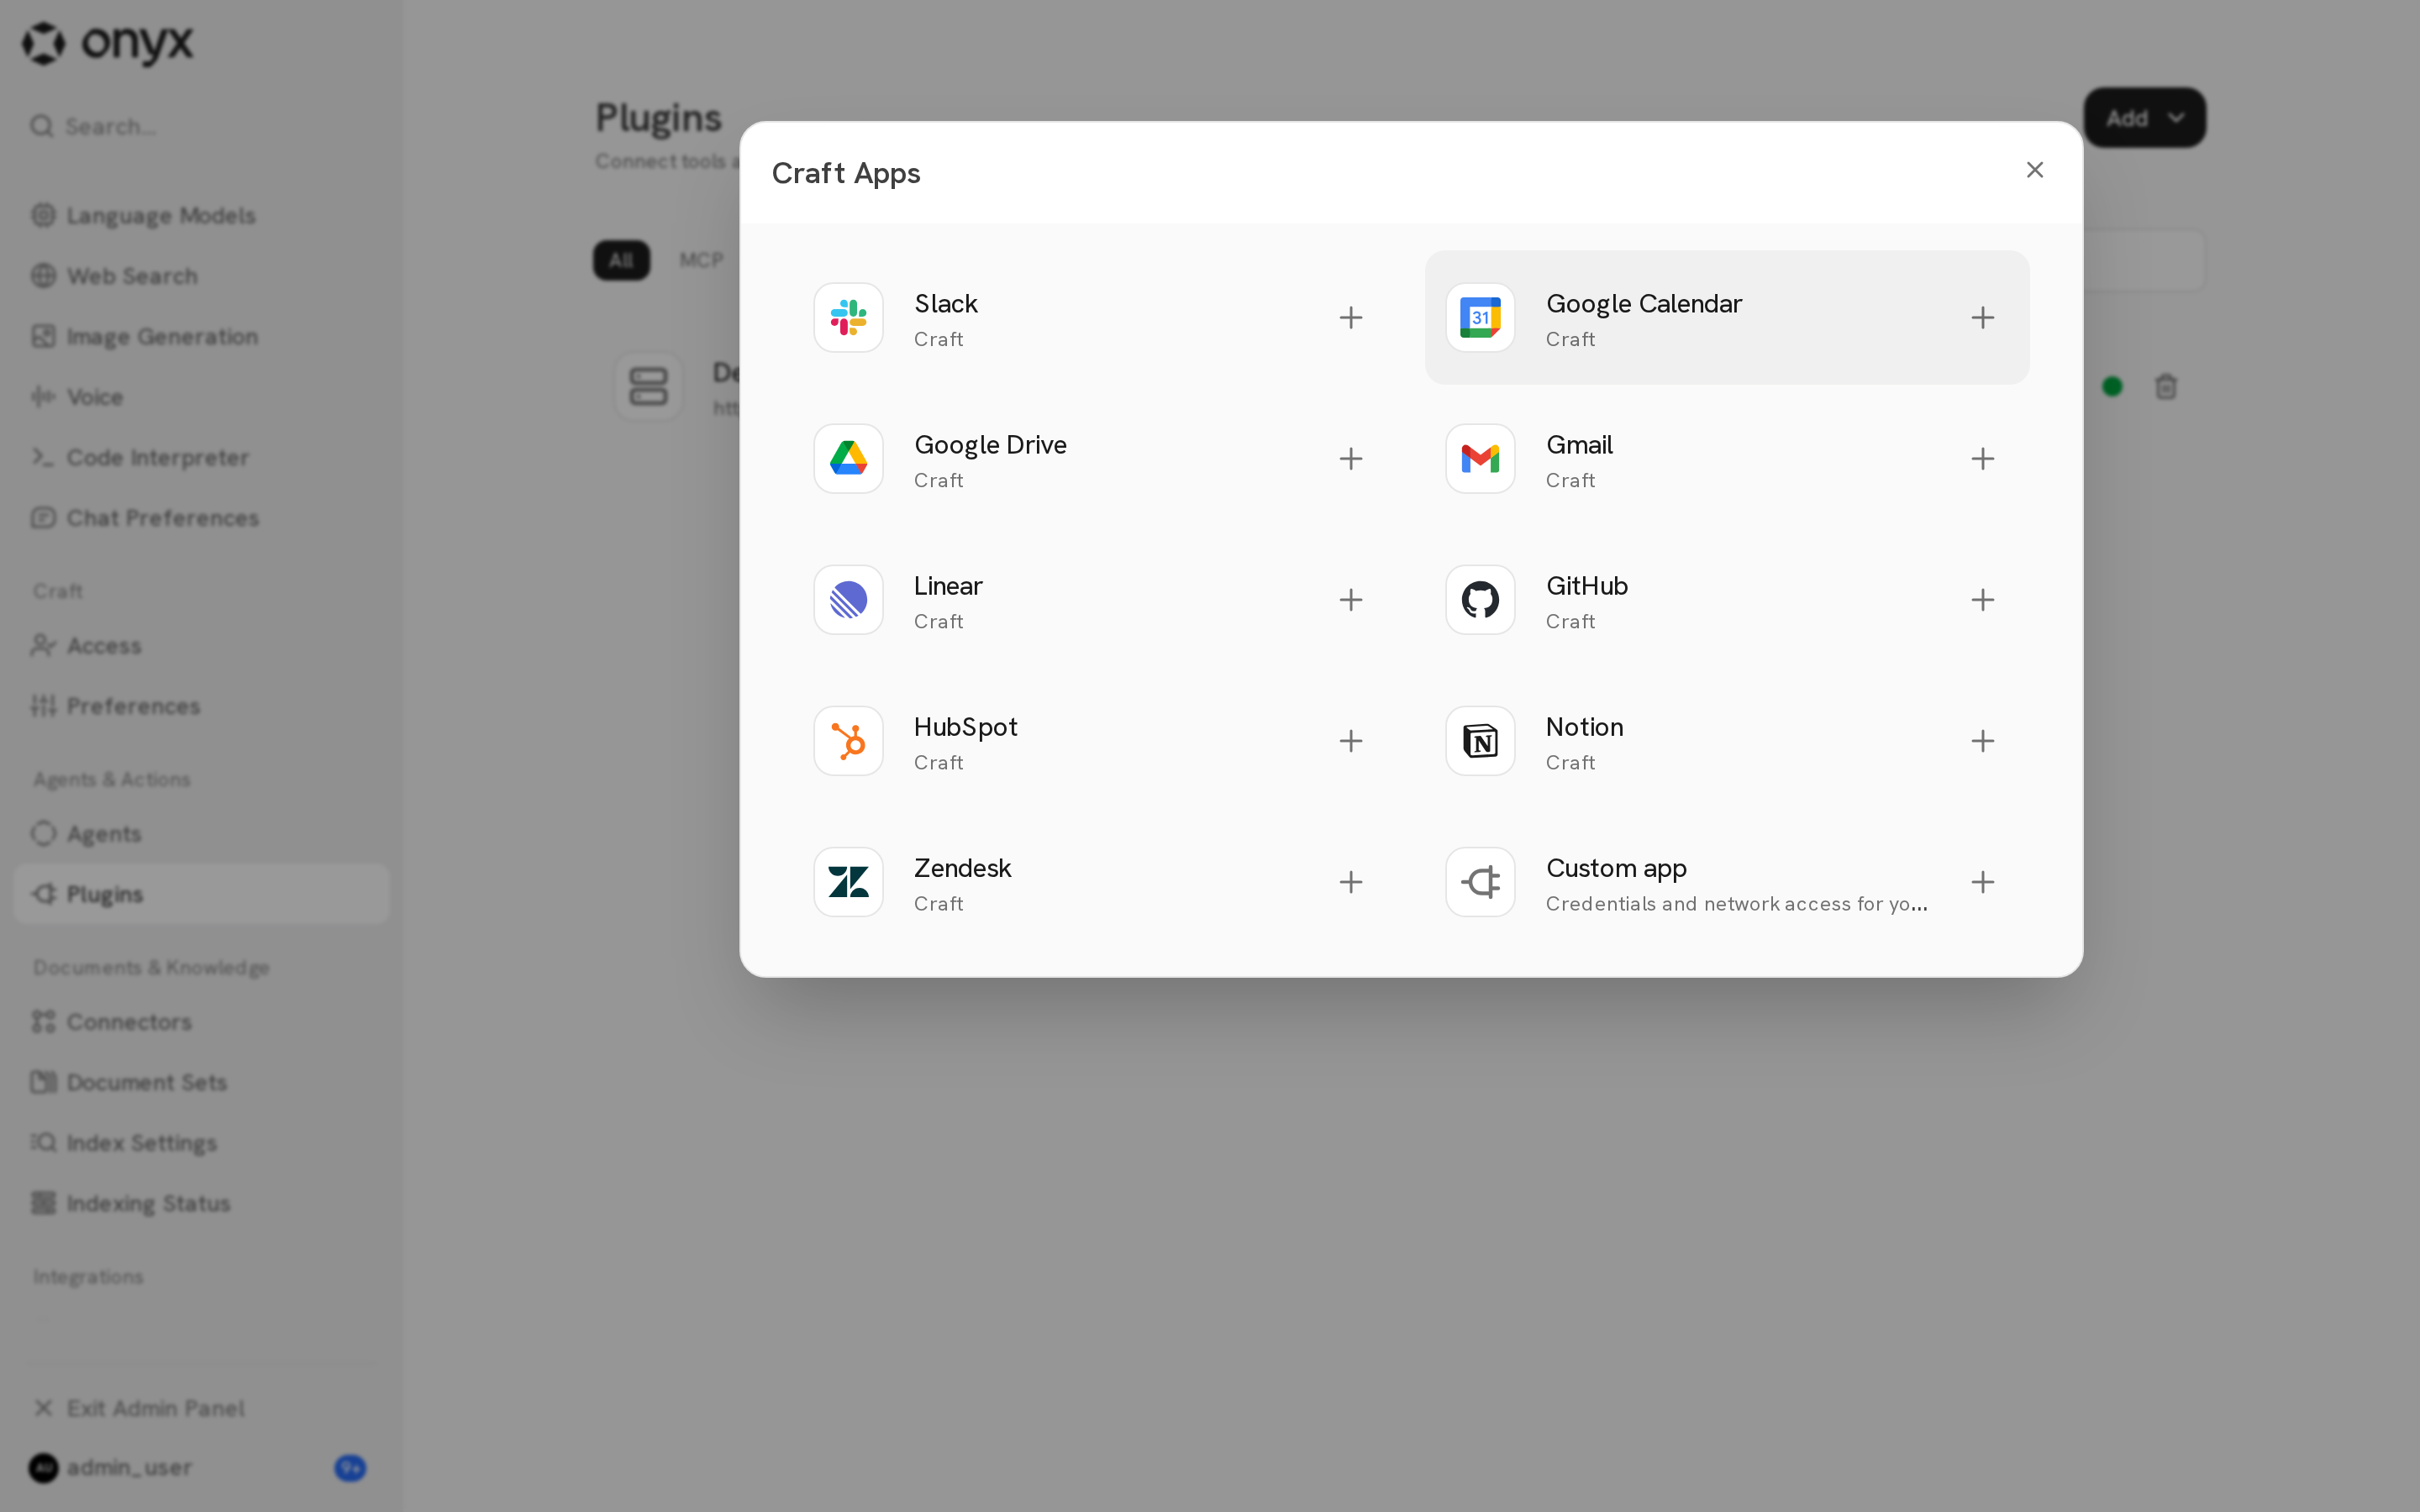Add the Slack Craft app via plus
The width and height of the screenshot is (2420, 1512).
[x=1350, y=317]
